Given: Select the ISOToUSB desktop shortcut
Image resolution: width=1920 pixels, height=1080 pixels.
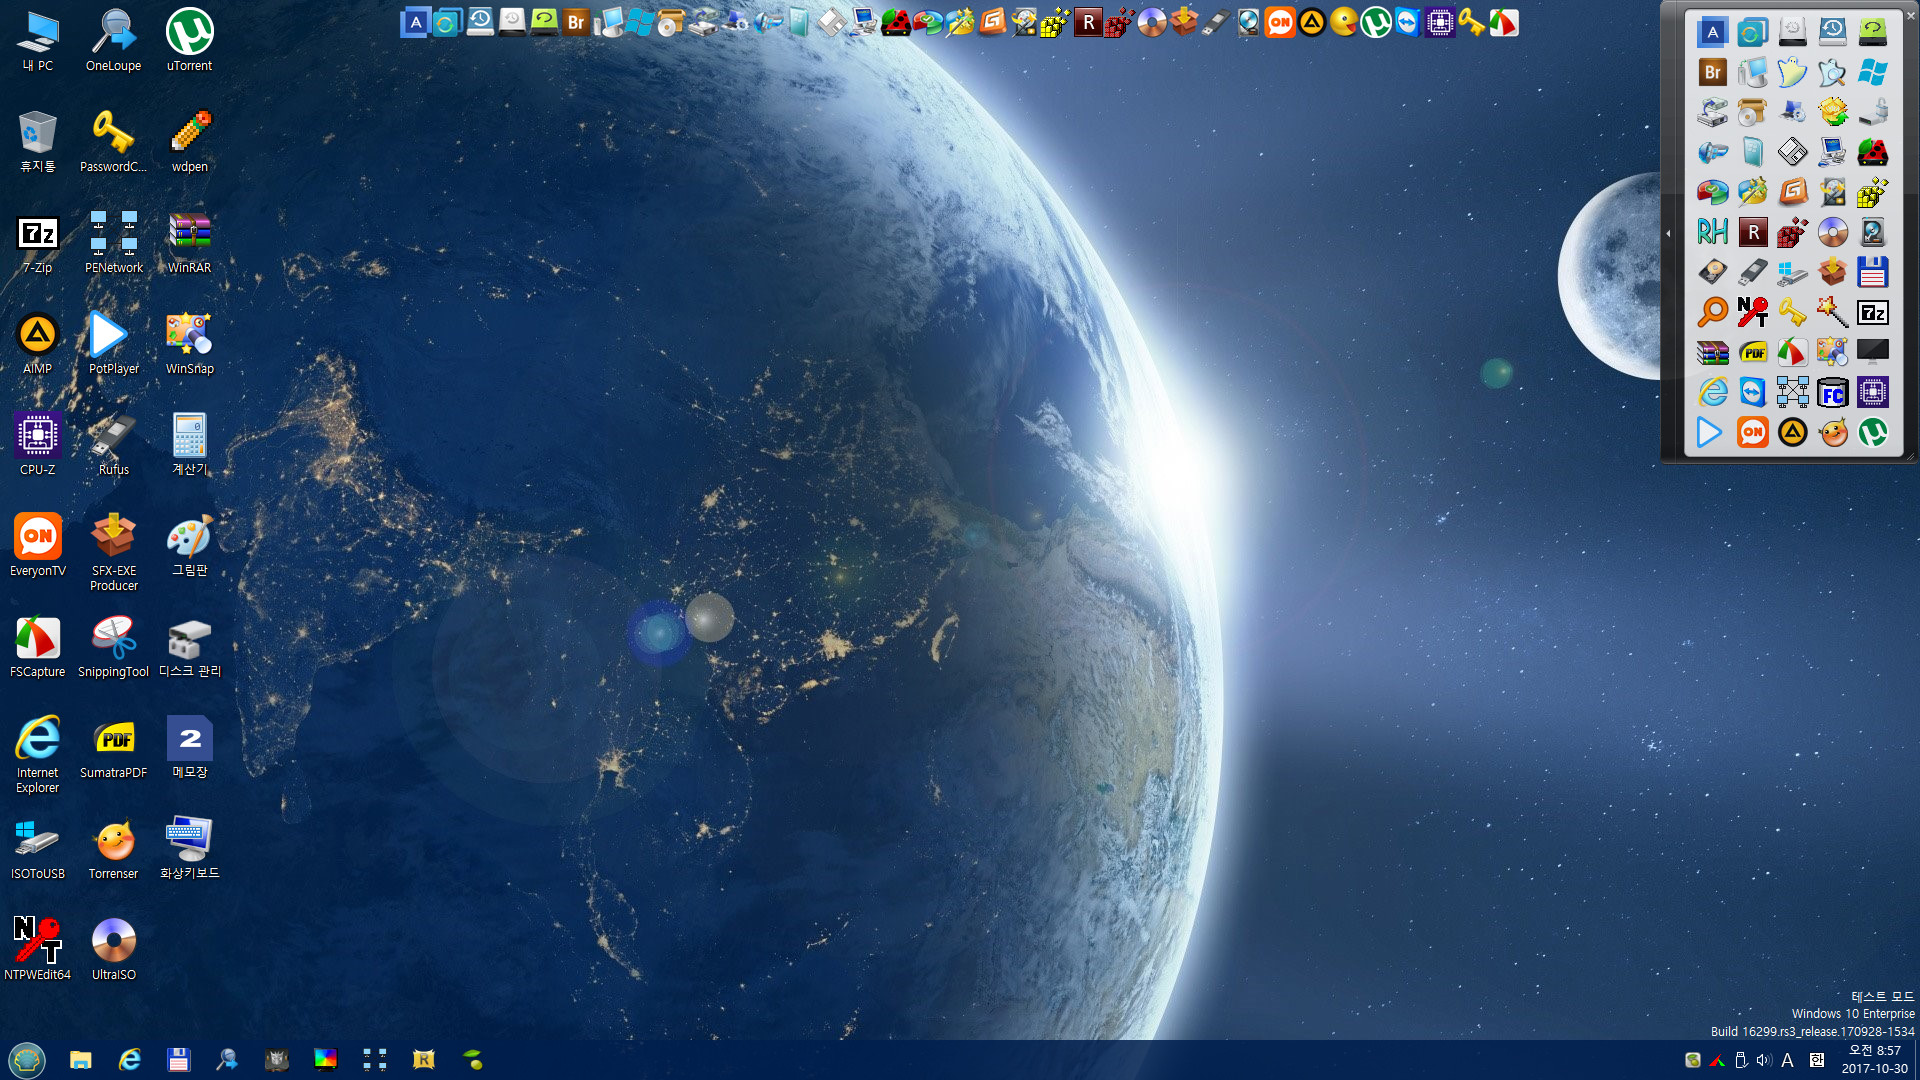Looking at the screenshot, I should [x=38, y=849].
